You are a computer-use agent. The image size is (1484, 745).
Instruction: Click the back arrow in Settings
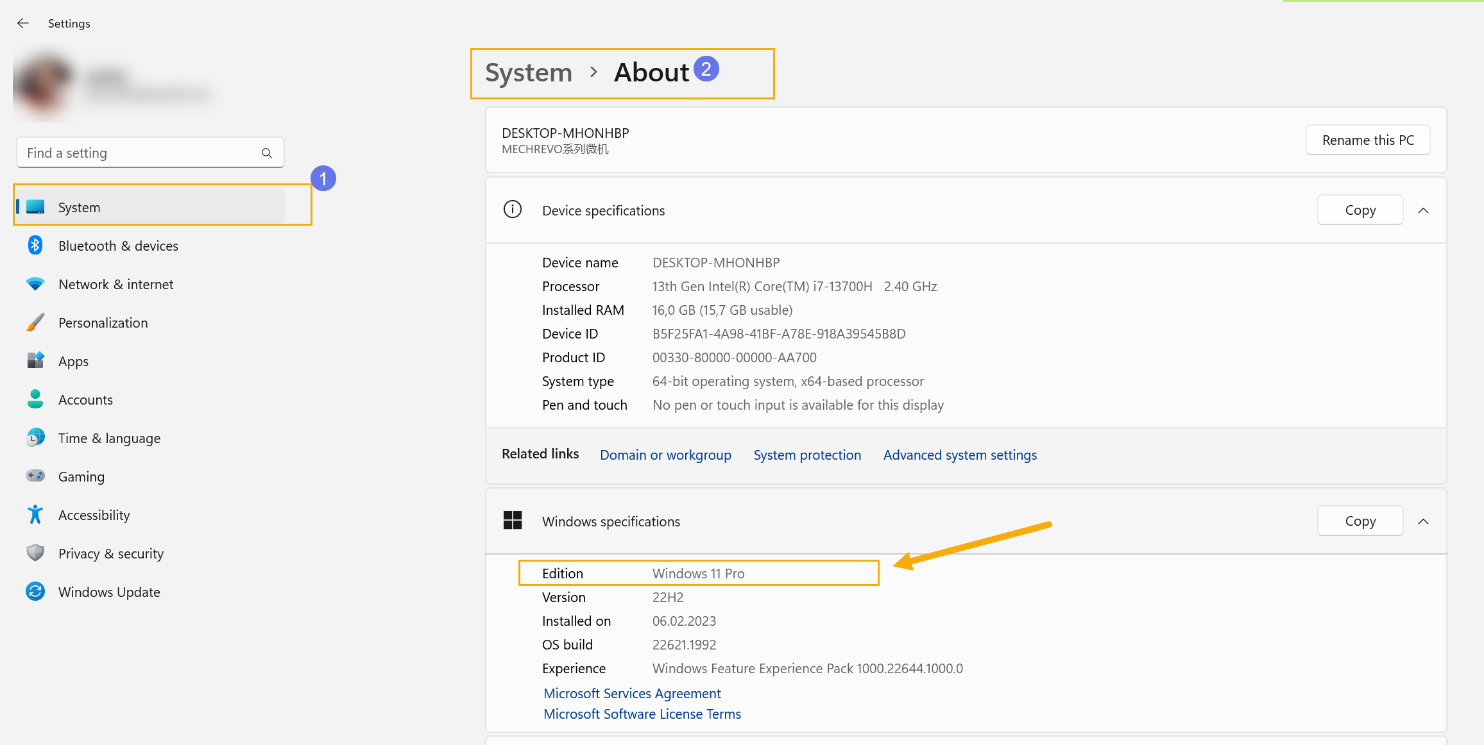click(23, 23)
